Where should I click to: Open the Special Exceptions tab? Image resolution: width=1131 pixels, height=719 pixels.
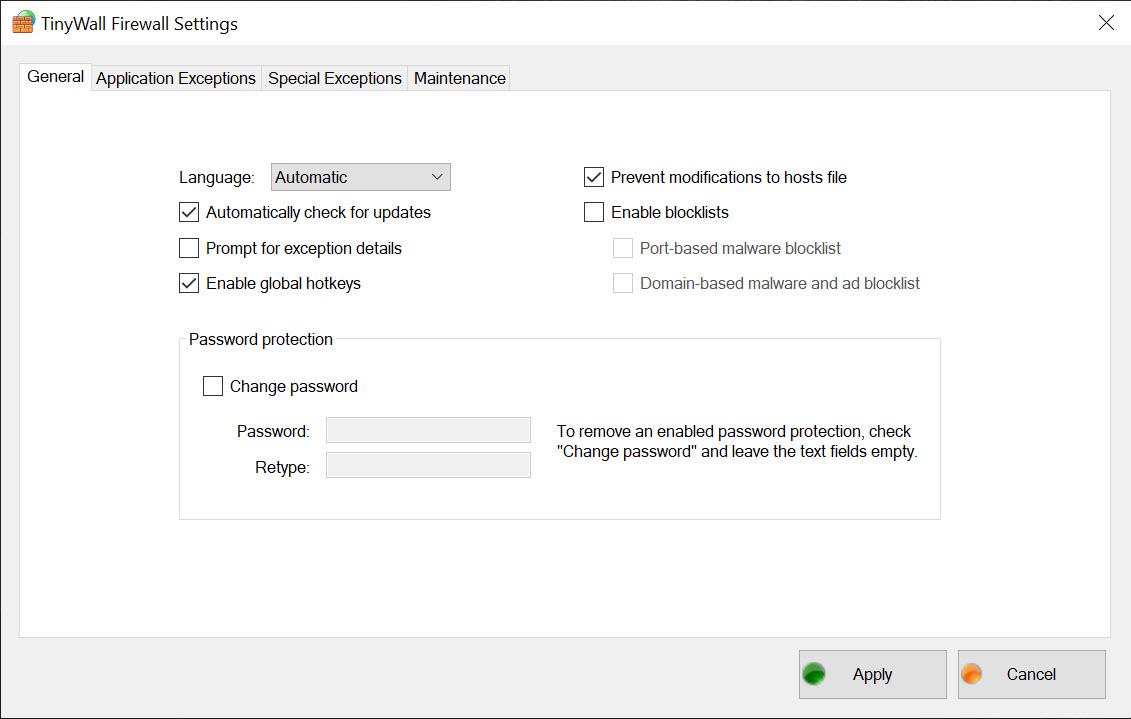[x=334, y=77]
